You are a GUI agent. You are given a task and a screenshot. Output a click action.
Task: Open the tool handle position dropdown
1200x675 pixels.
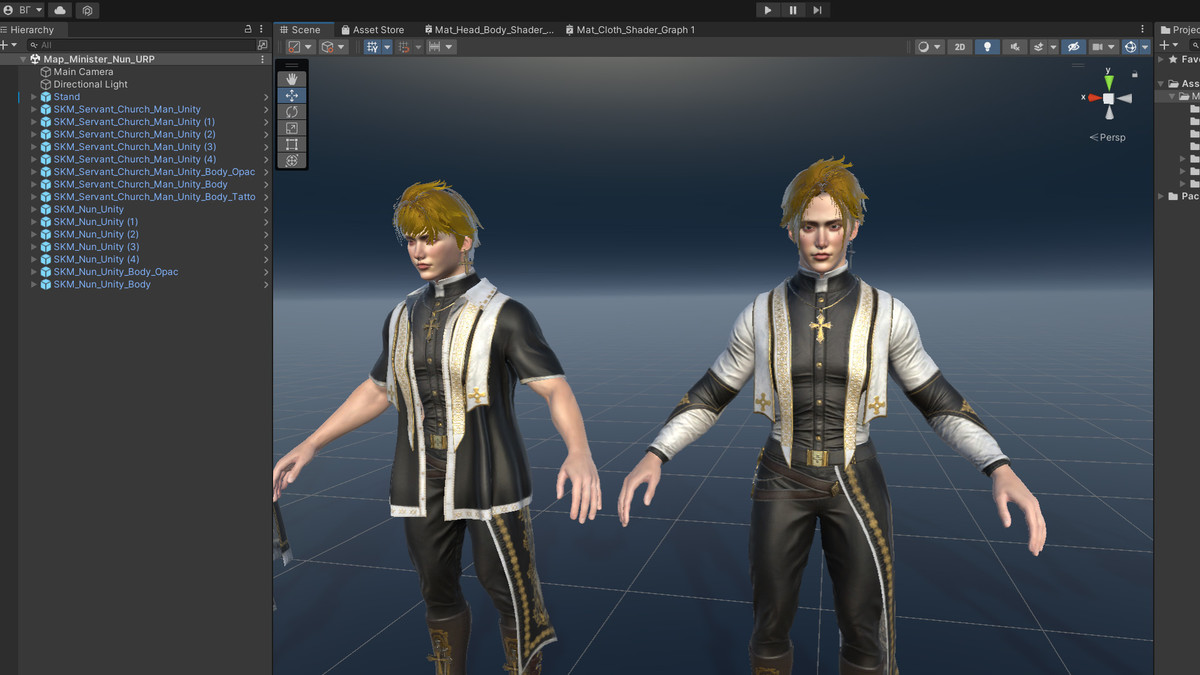pos(300,47)
